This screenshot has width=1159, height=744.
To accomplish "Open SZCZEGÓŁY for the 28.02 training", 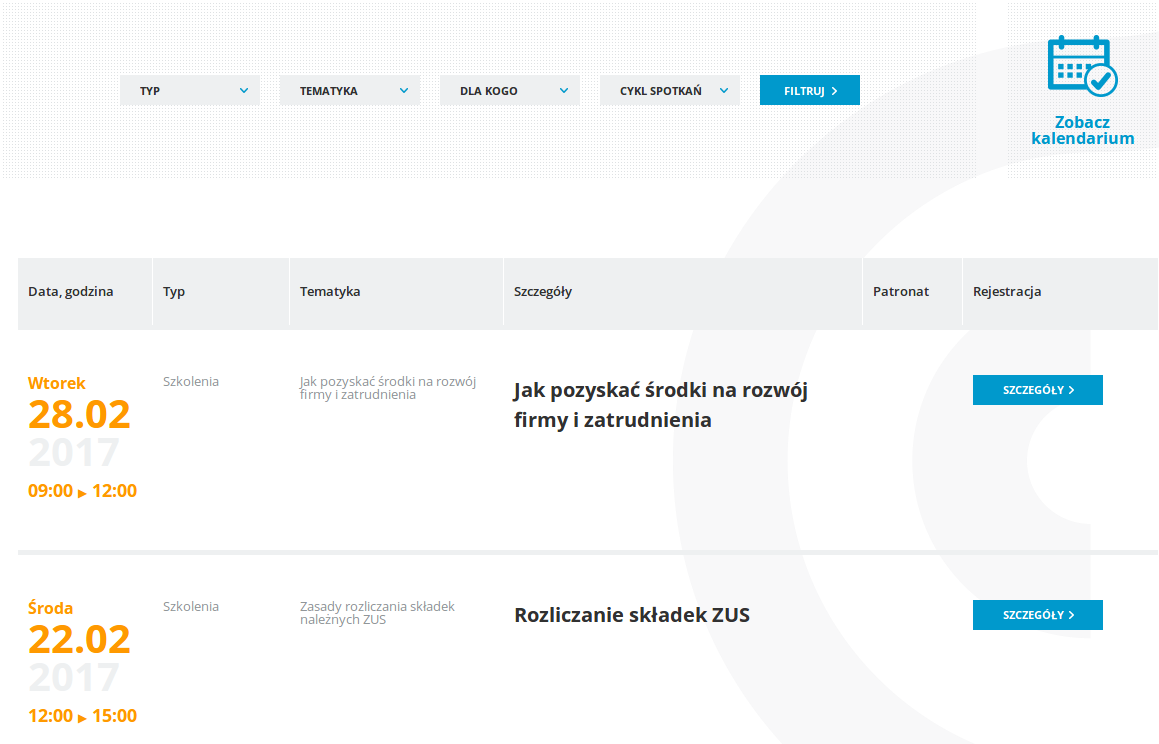I will [x=1037, y=390].
